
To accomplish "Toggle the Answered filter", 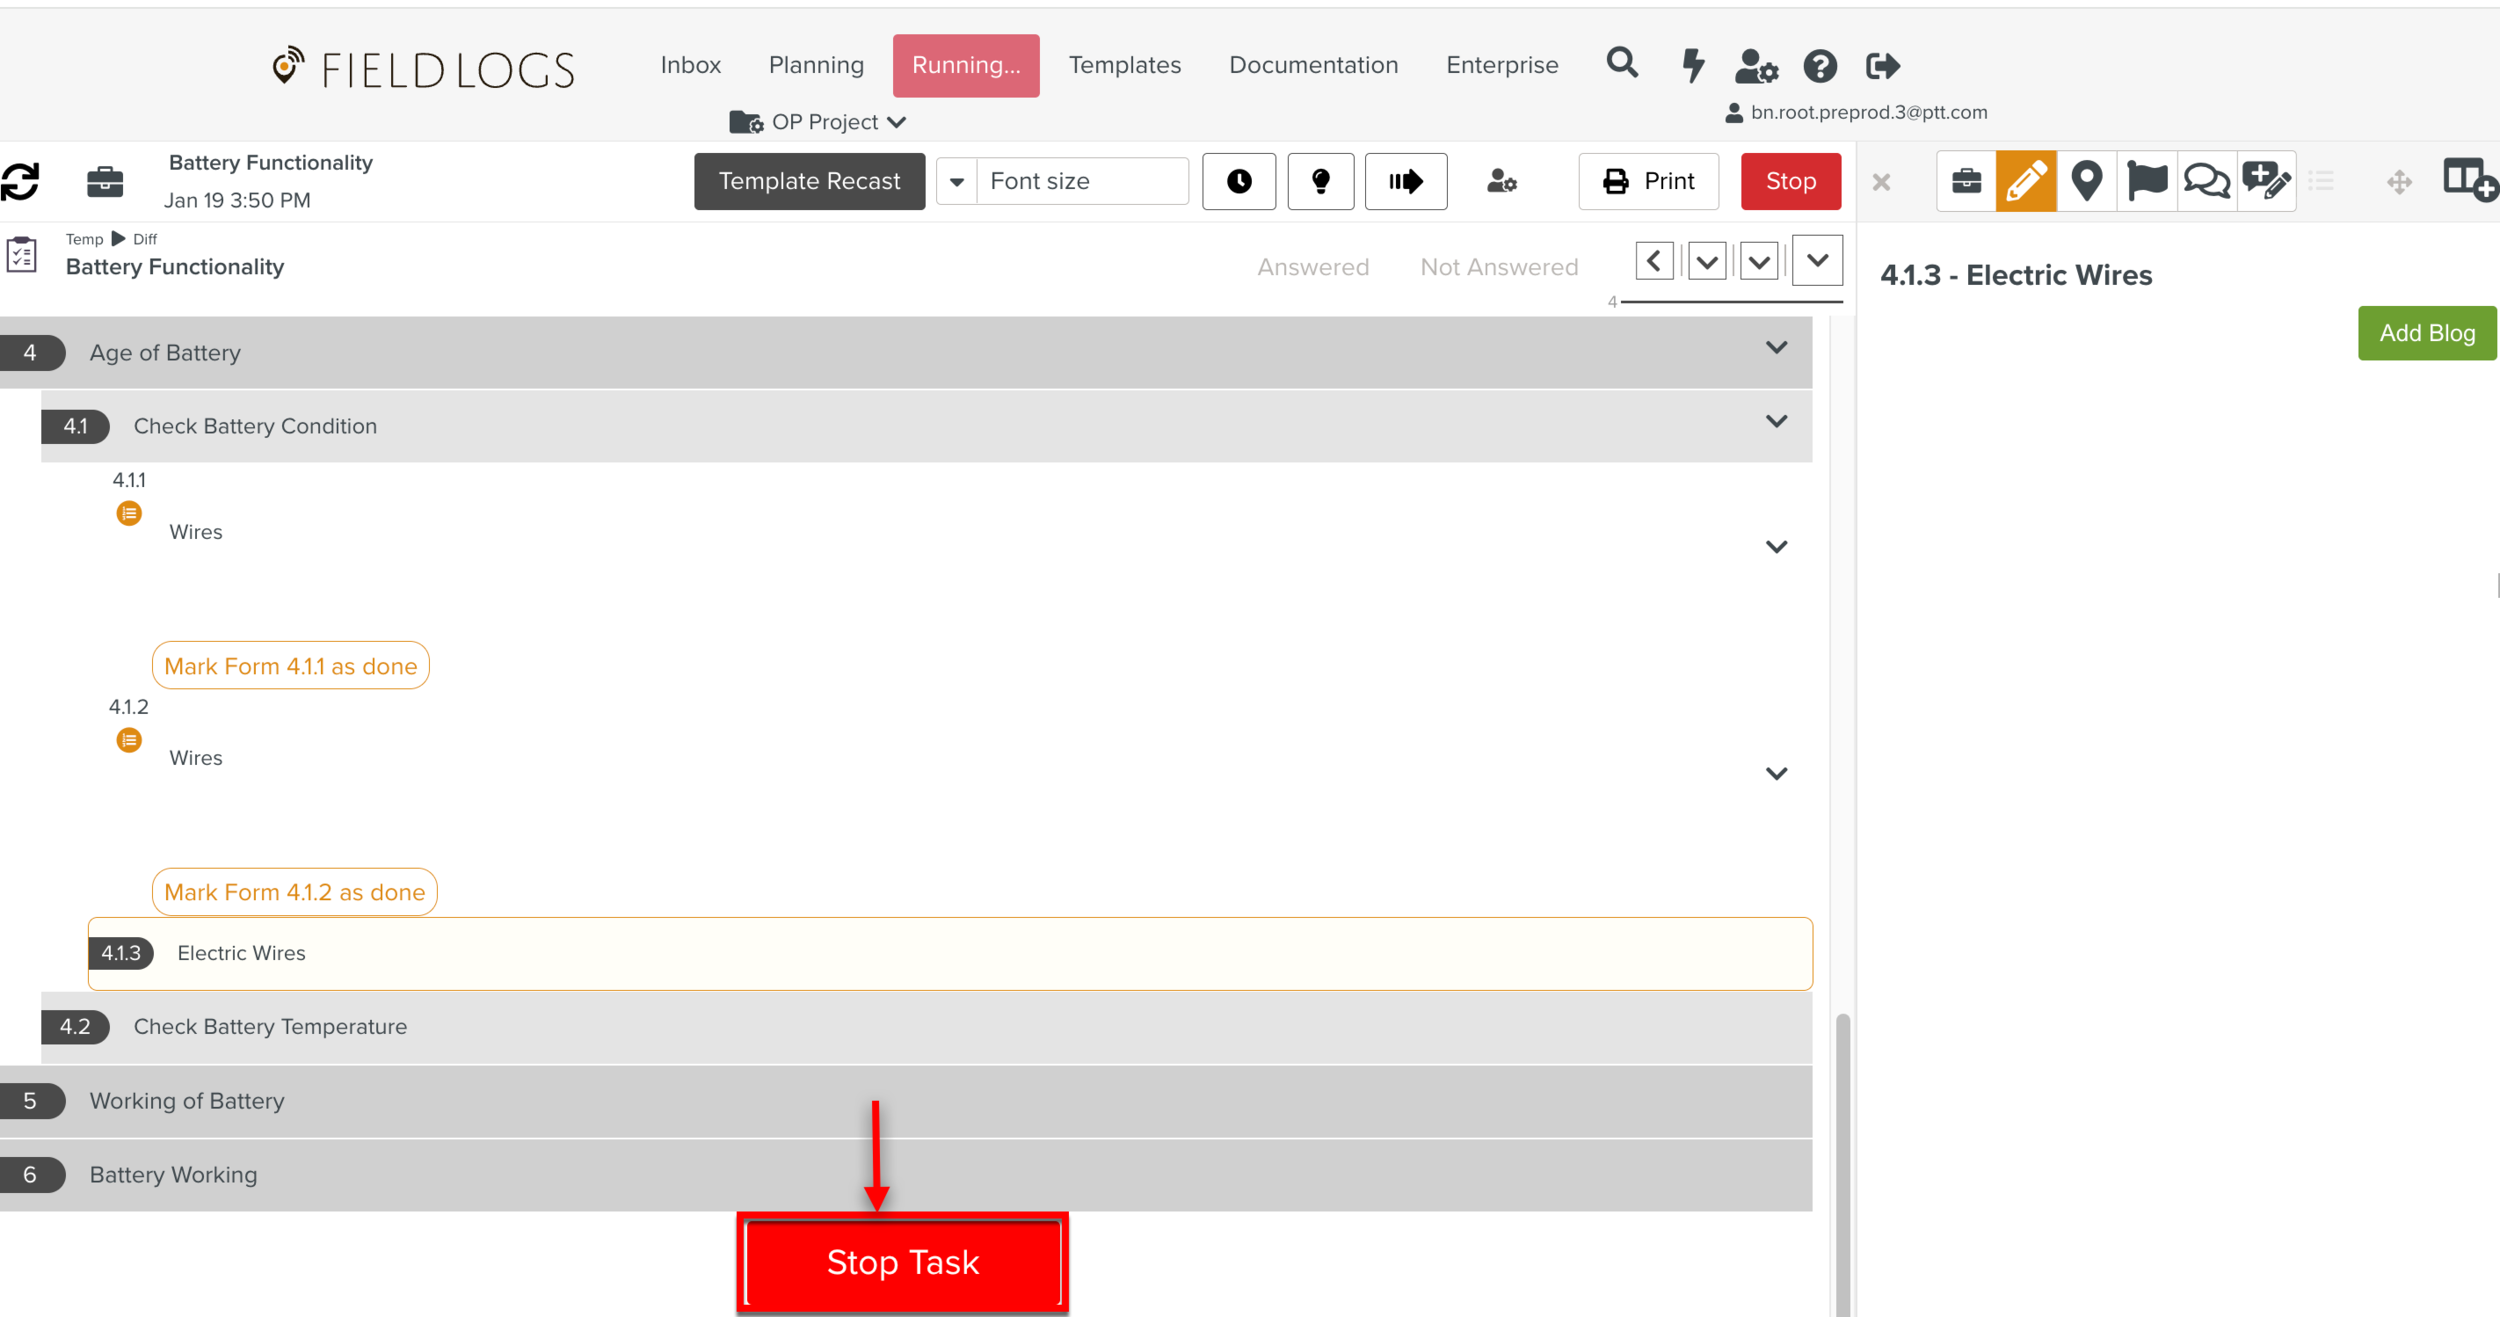I will point(1312,267).
